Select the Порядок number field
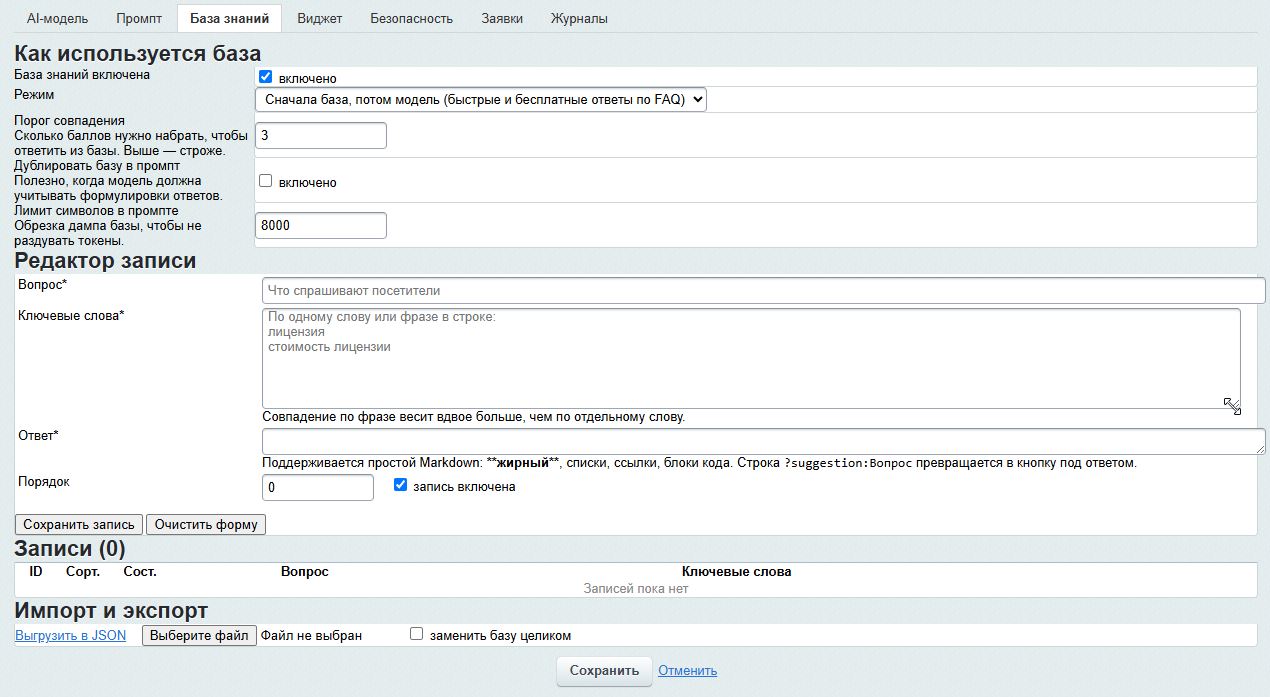 click(318, 487)
